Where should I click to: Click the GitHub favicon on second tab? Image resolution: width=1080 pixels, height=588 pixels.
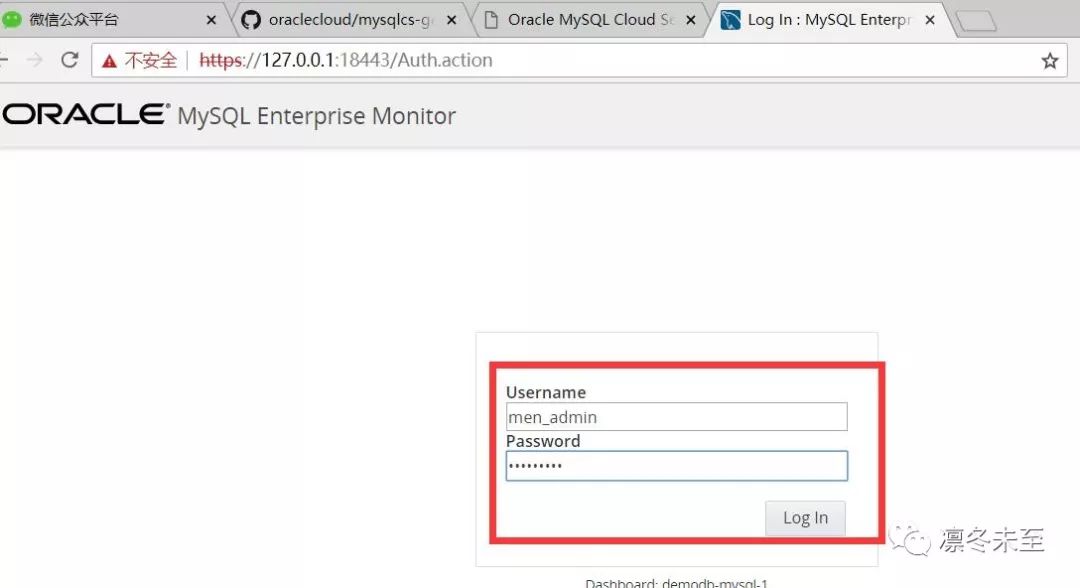(251, 19)
